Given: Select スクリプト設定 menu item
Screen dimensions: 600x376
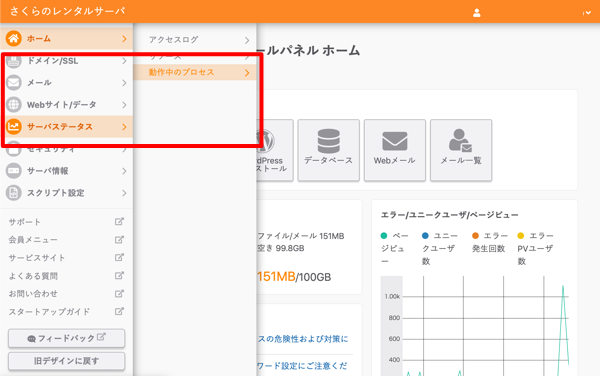Looking at the screenshot, I should [67, 193].
